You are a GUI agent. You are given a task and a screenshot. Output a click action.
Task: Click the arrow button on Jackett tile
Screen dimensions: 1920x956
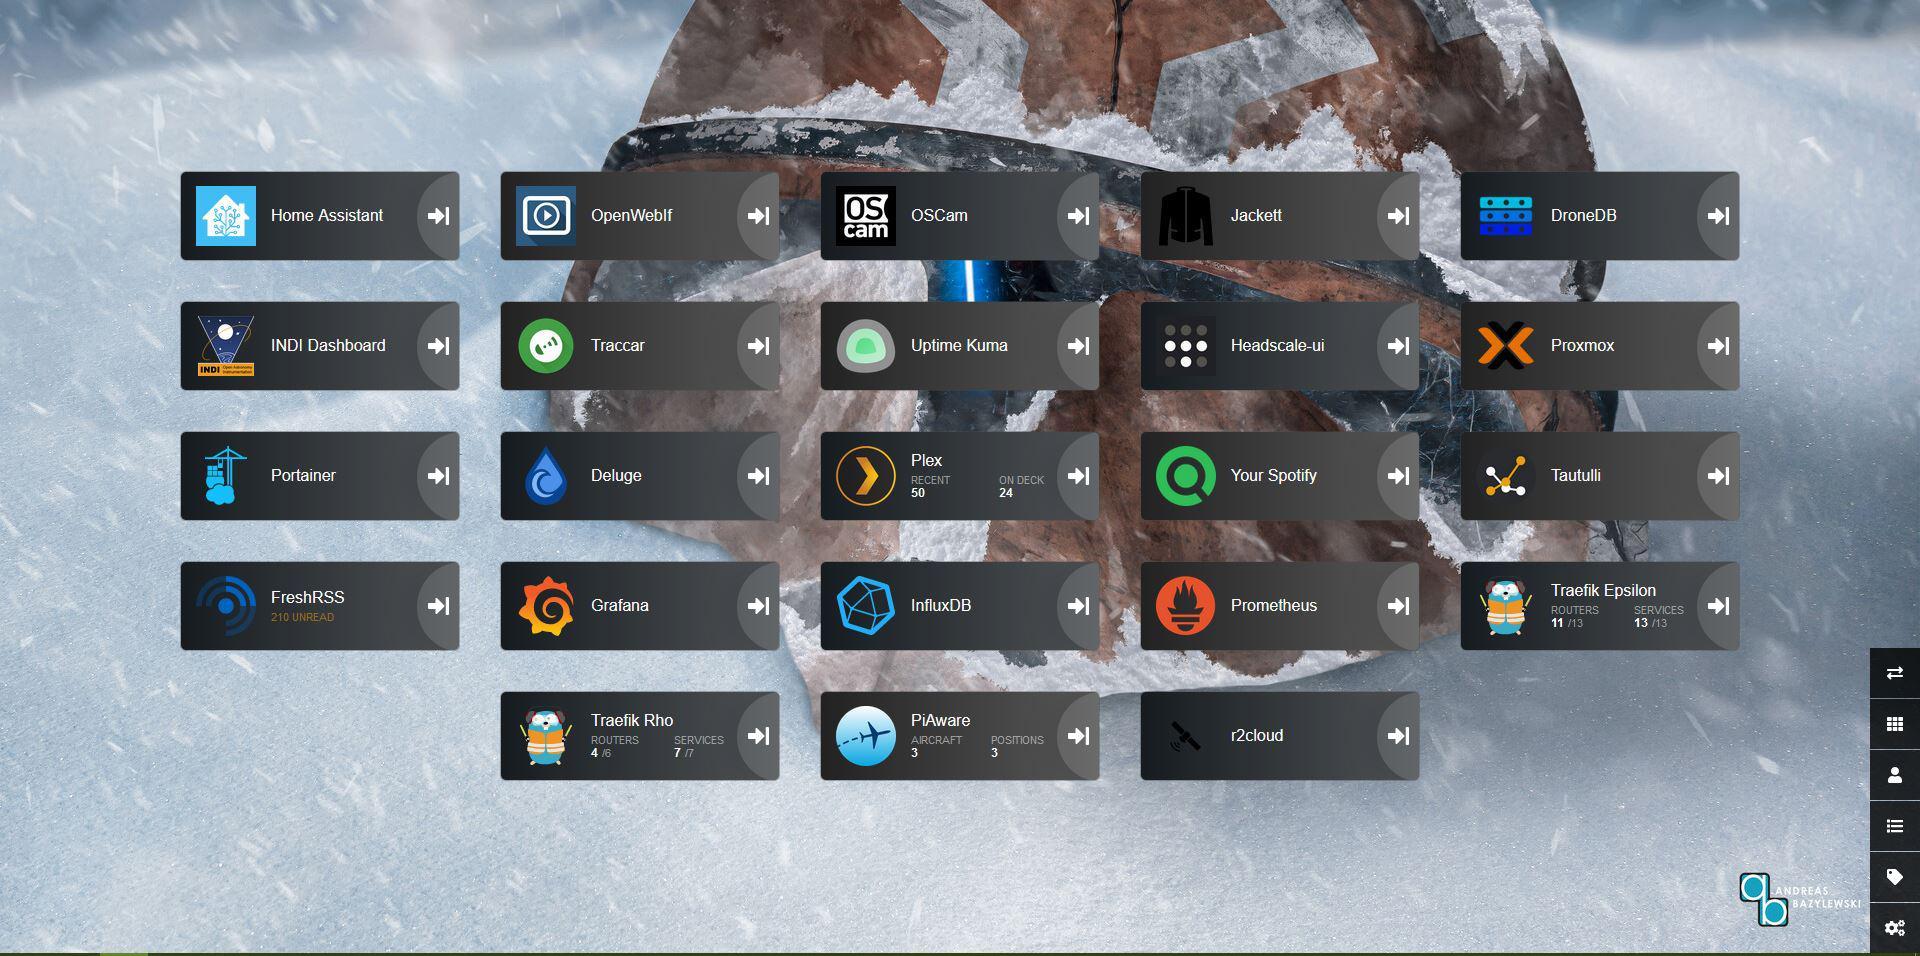click(x=1399, y=216)
